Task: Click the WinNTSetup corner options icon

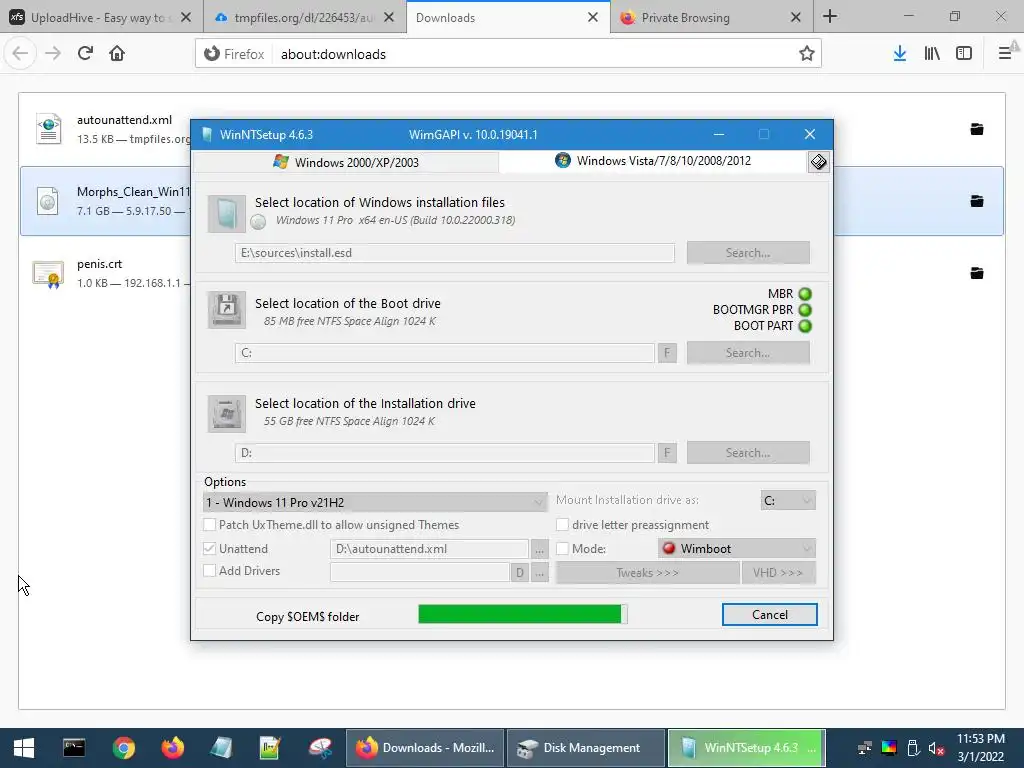Action: [x=818, y=162]
